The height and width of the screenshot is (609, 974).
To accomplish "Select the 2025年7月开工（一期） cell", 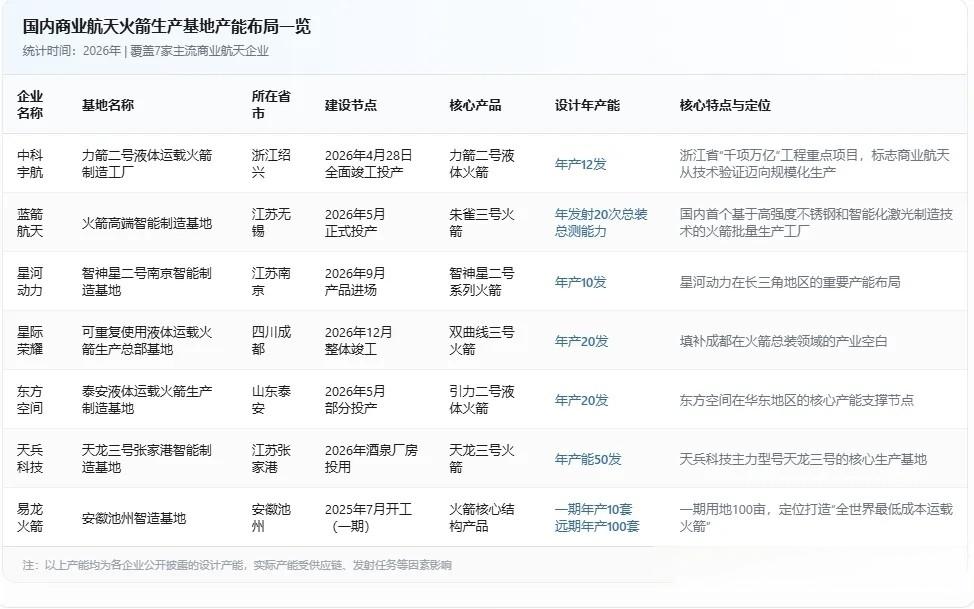I will tap(368, 518).
